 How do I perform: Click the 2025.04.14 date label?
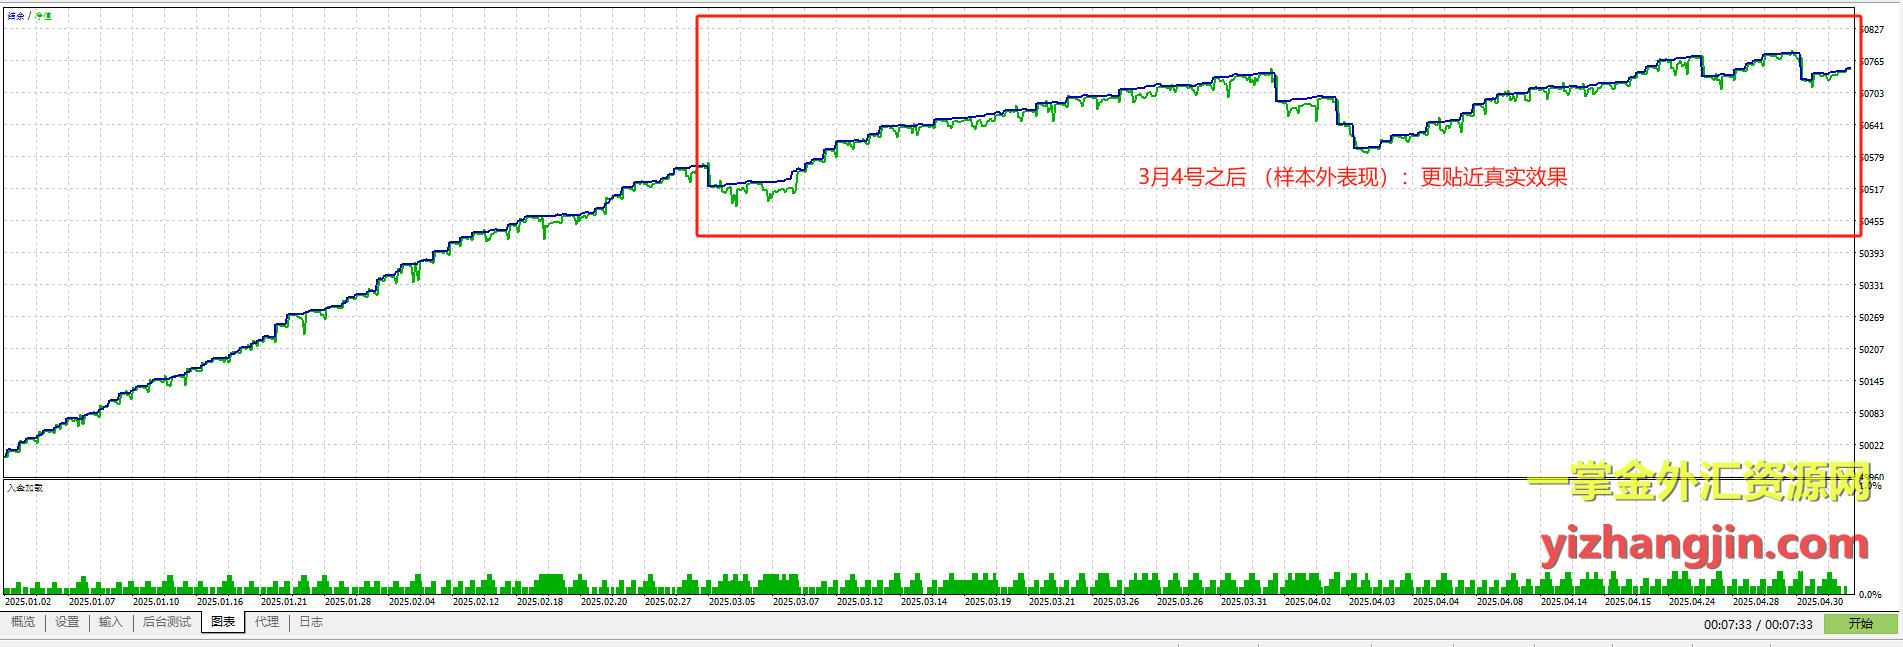pyautogui.click(x=1564, y=602)
